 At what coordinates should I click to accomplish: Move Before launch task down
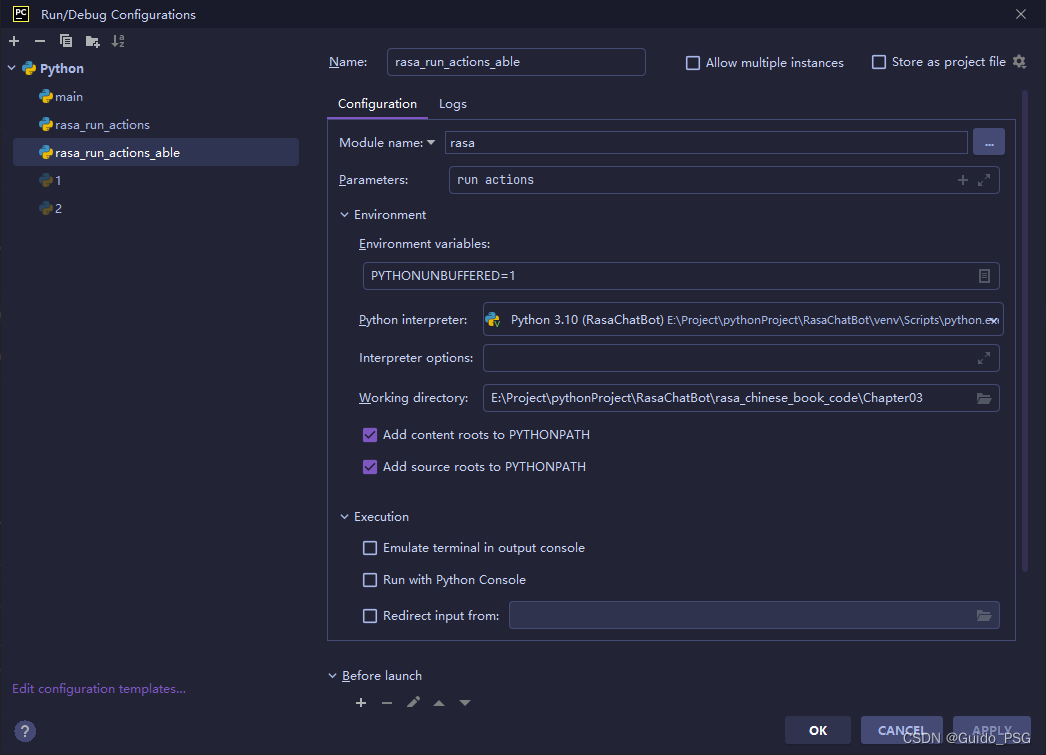(465, 703)
